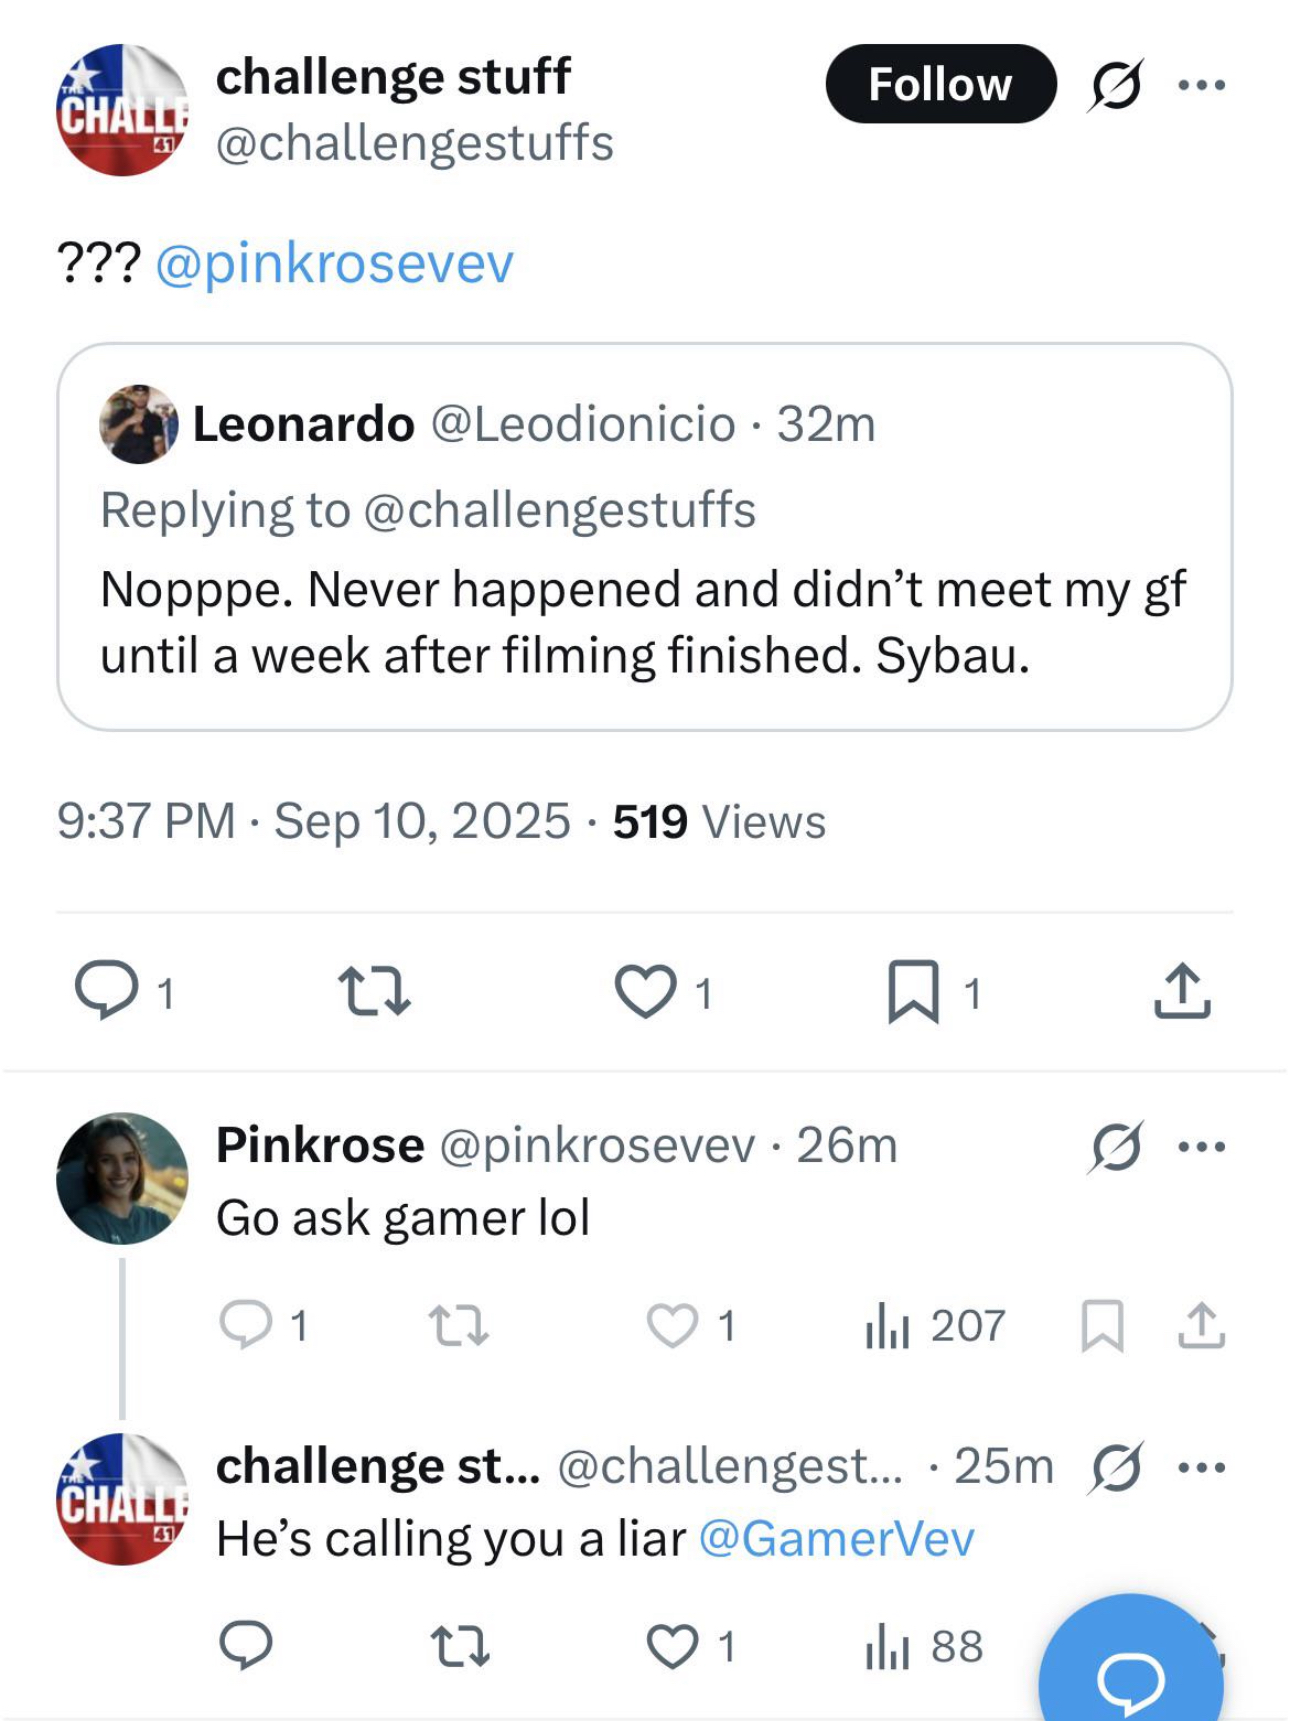The image size is (1290, 1721).
Task: Open the @GamerVev mention link
Action: pyautogui.click(x=836, y=1539)
